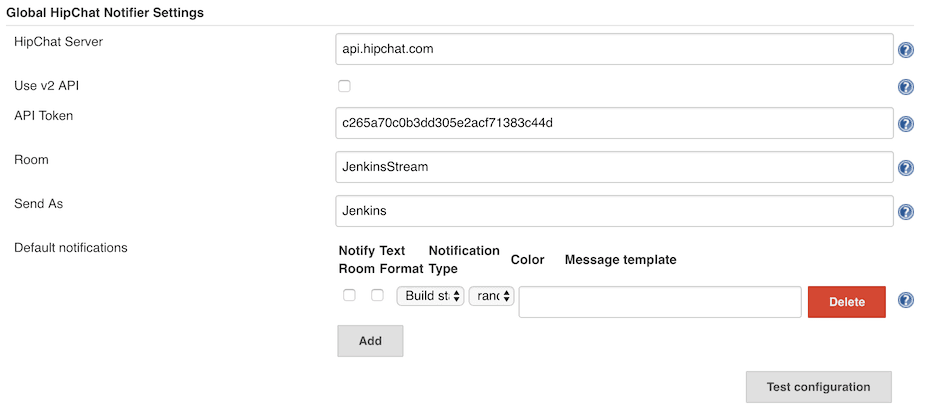Open help for Default notifications row
Image resolution: width=926 pixels, height=417 pixels.
[906, 300]
